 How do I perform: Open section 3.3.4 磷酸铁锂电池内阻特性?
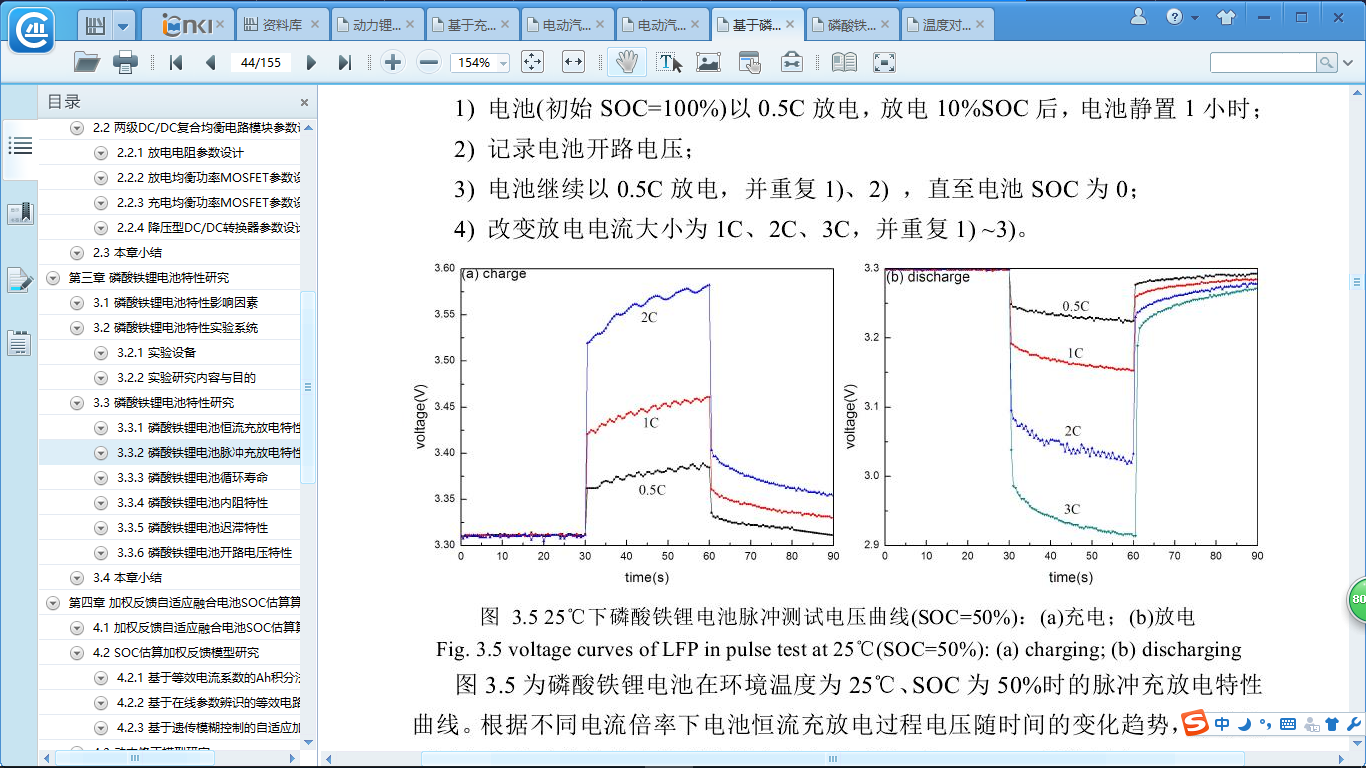(207, 503)
